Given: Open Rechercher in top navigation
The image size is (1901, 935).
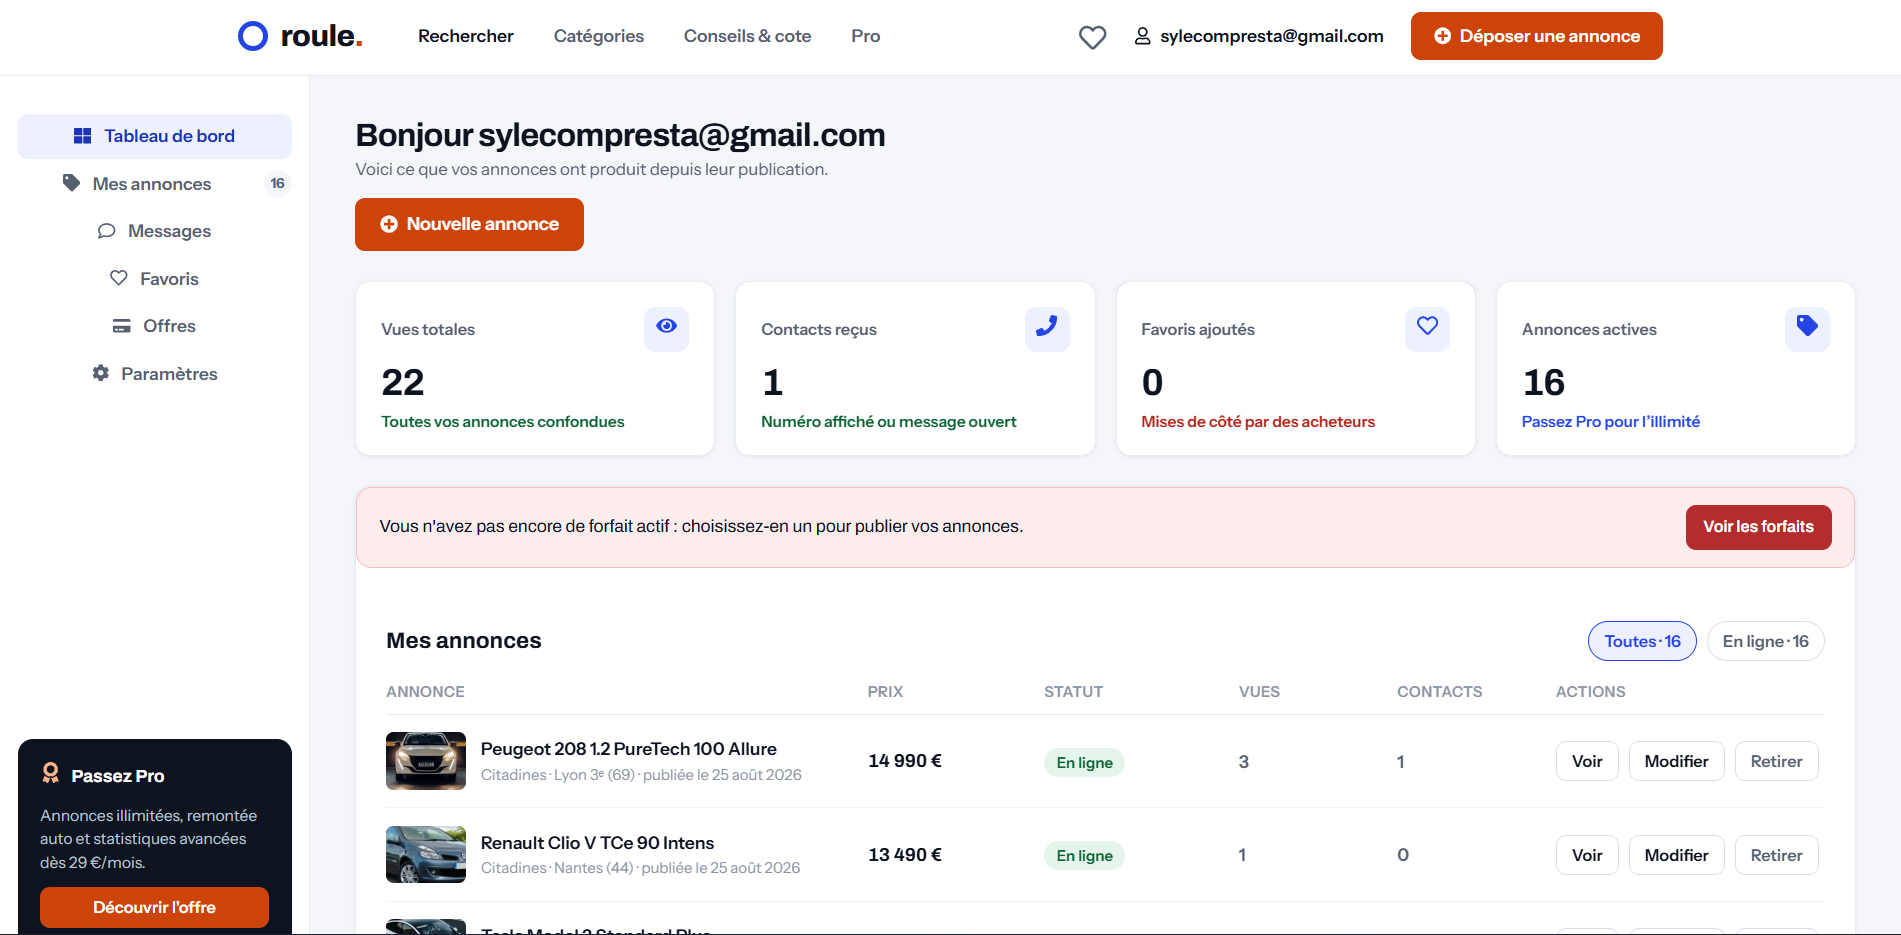Looking at the screenshot, I should 466,36.
